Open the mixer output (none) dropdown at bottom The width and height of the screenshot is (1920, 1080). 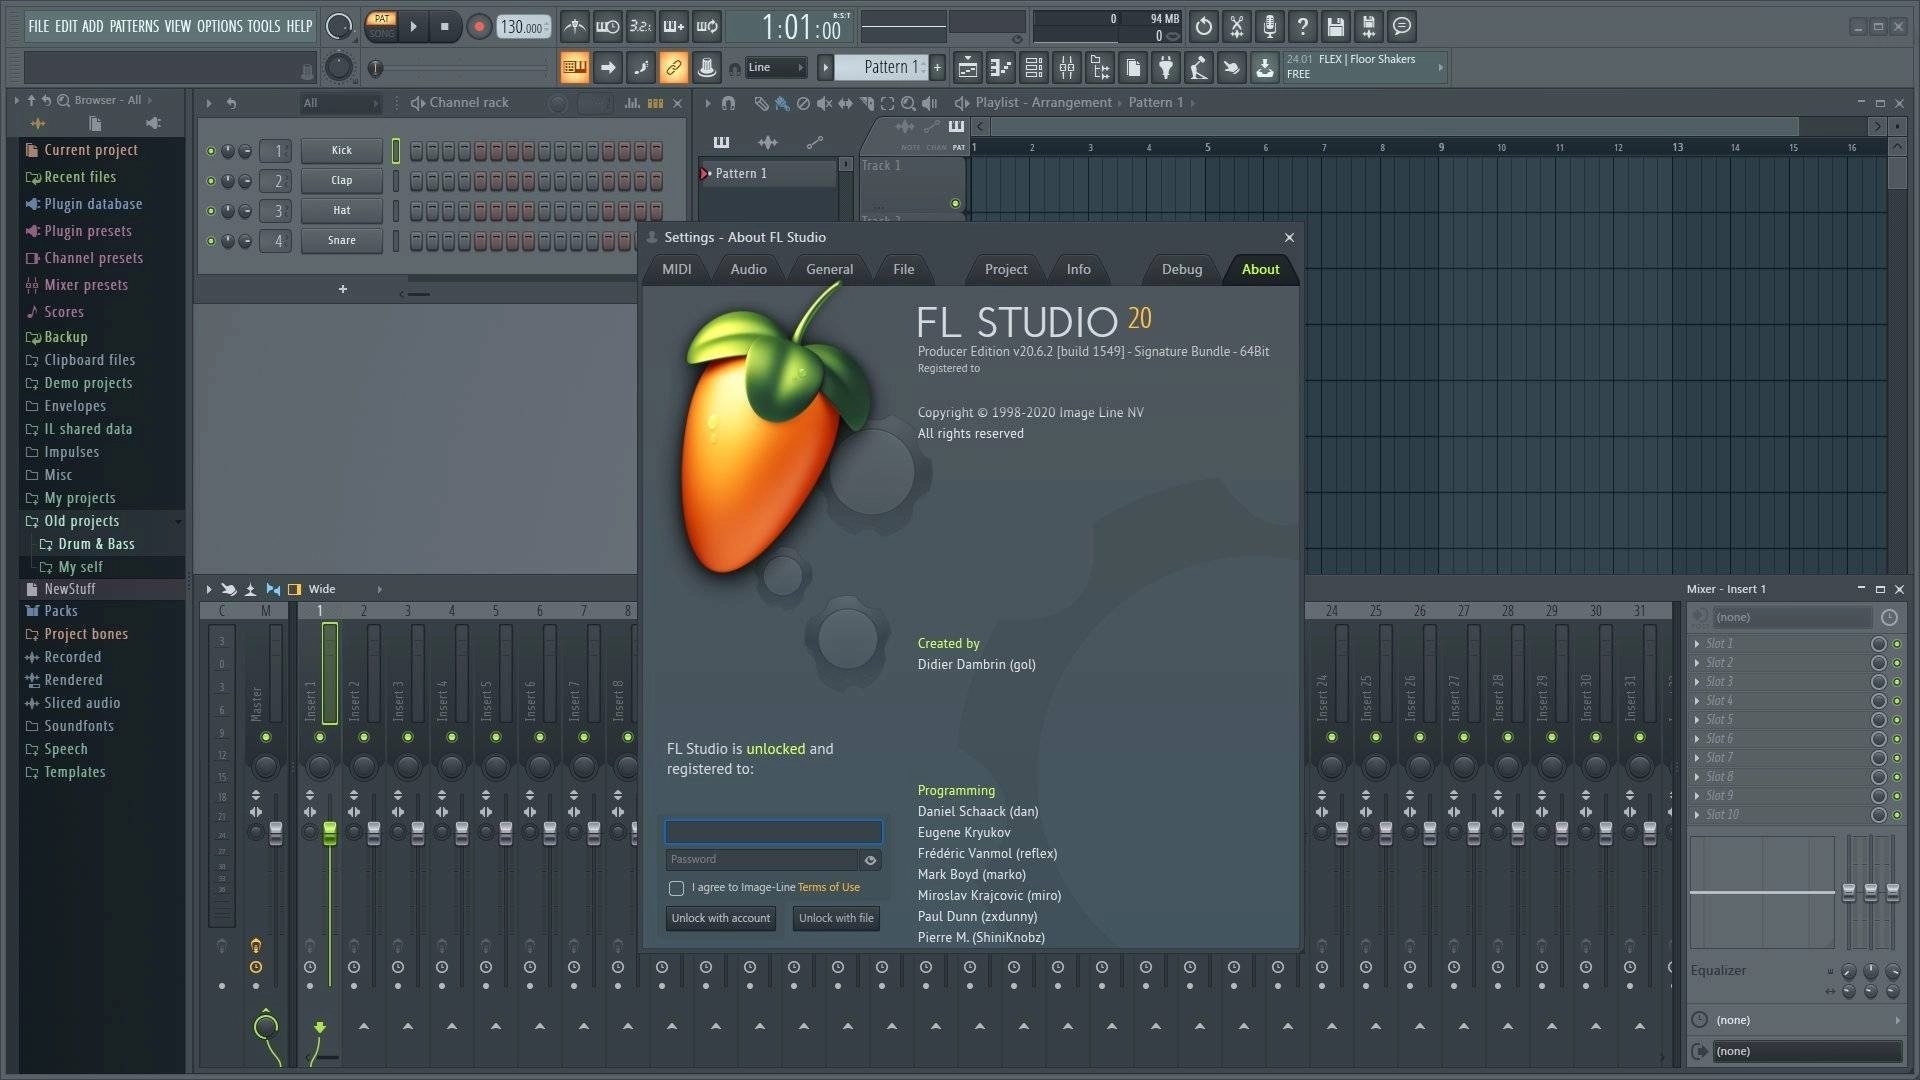pyautogui.click(x=1807, y=1051)
